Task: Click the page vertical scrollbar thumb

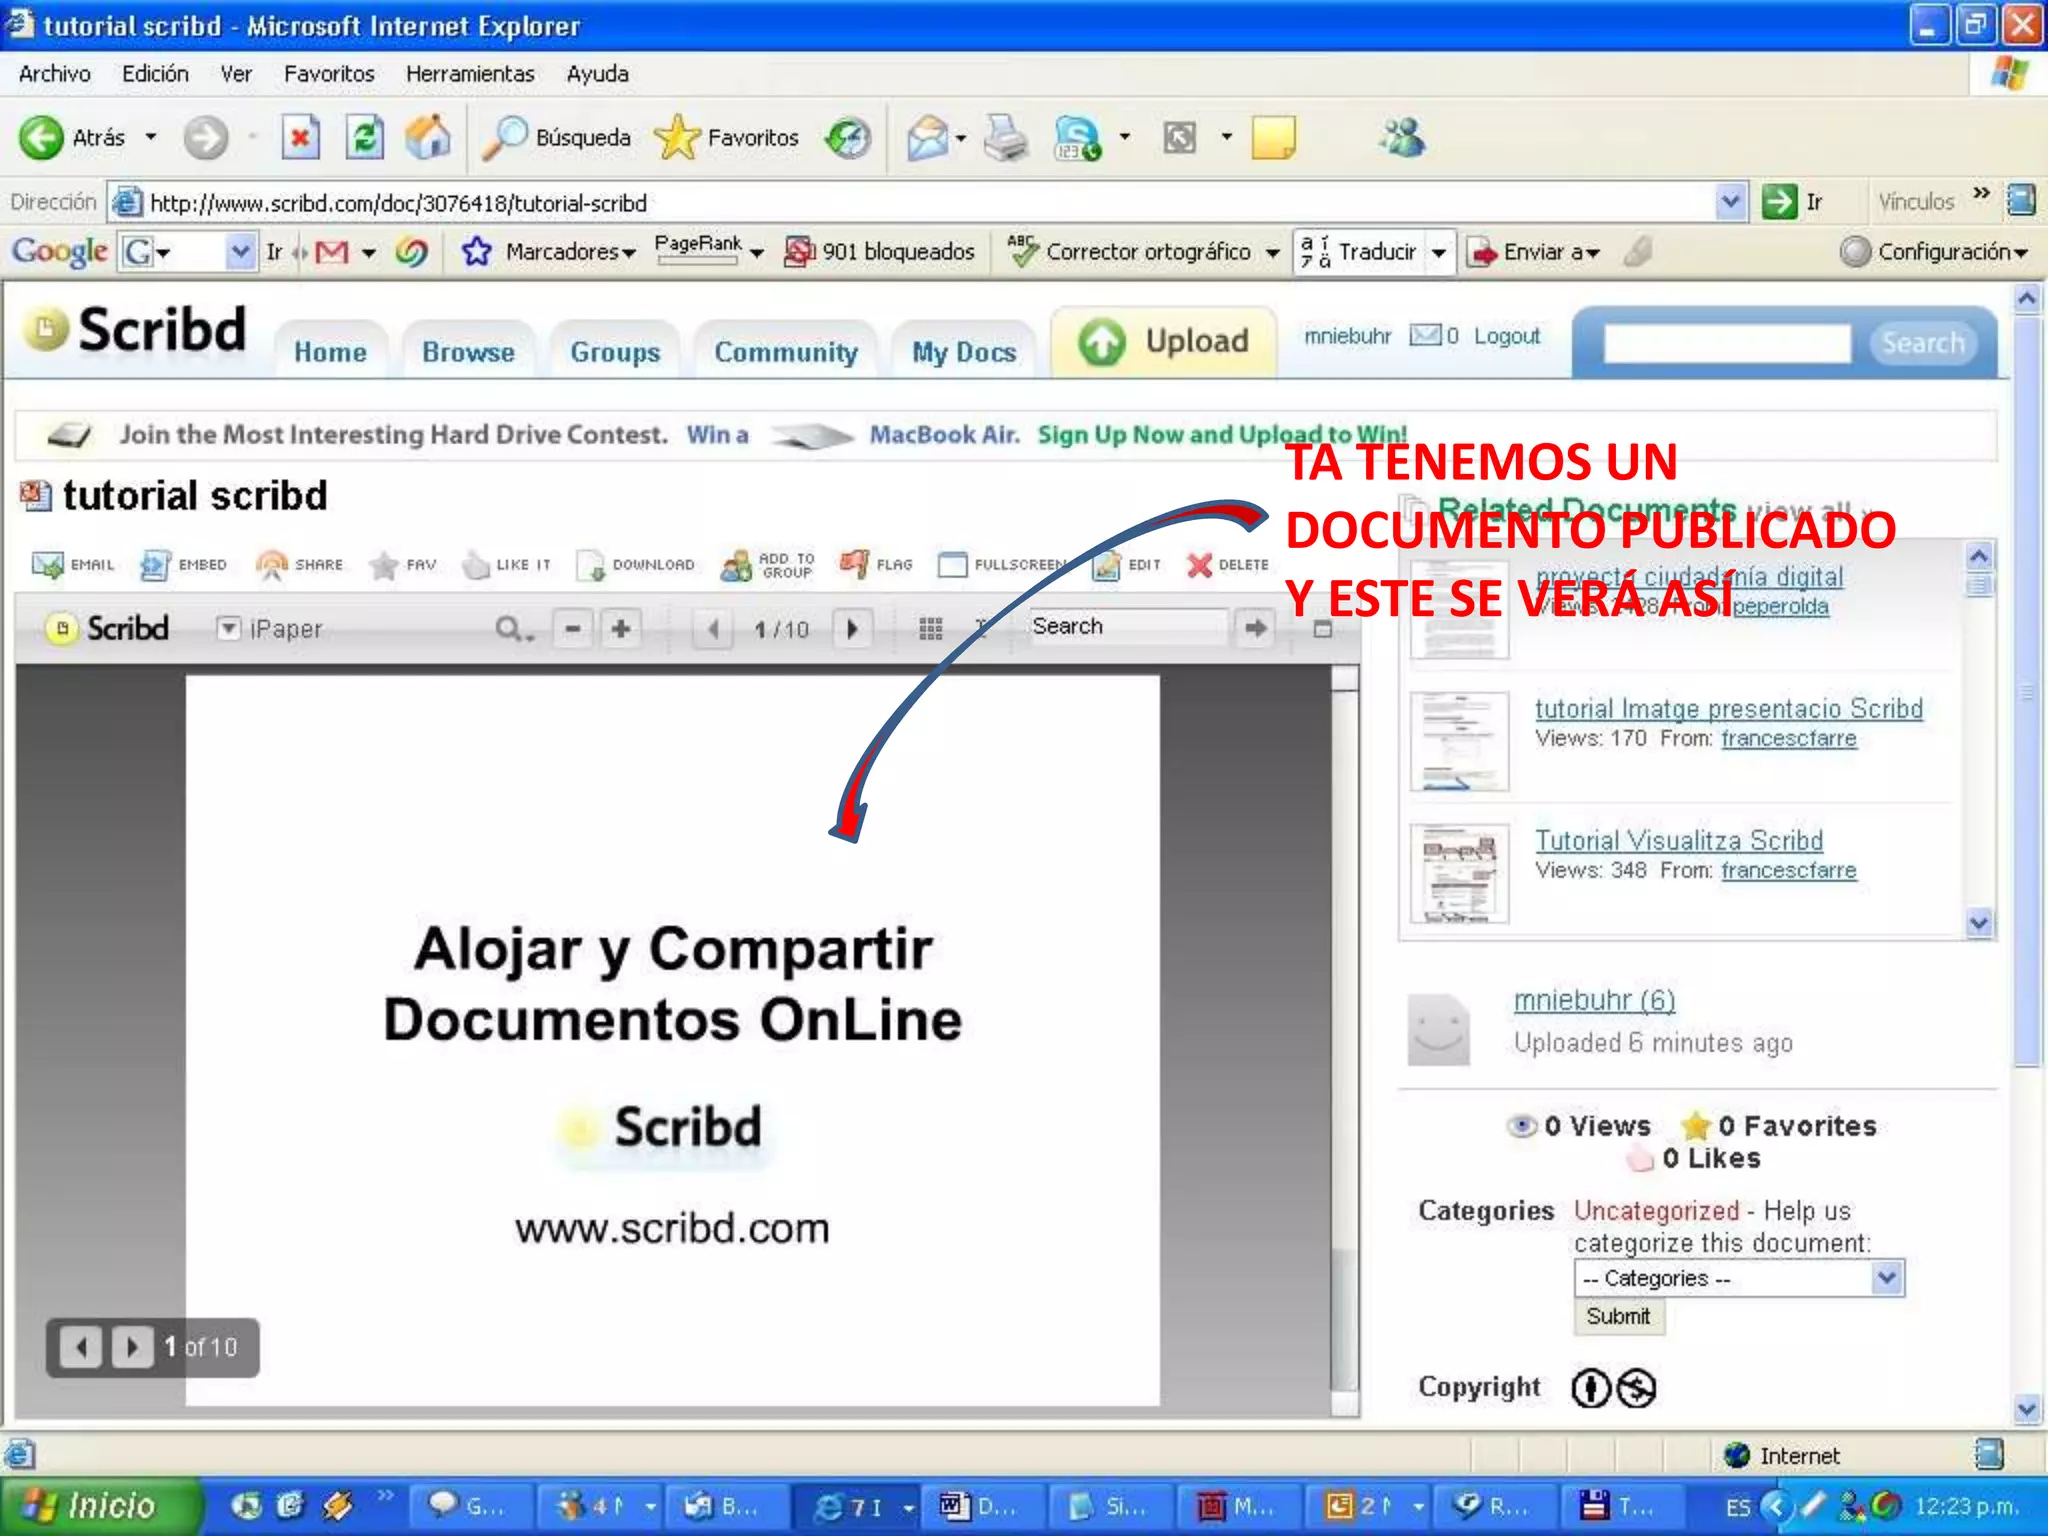Action: 2026,690
